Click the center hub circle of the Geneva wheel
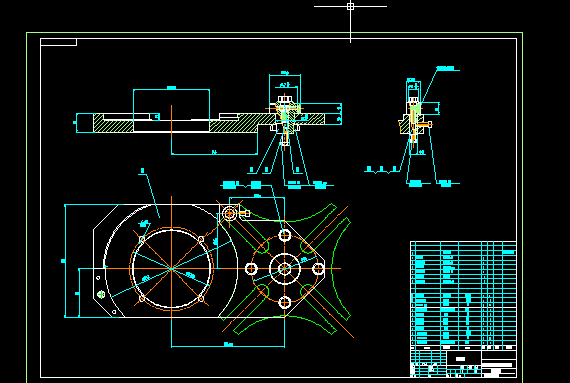This screenshot has height=383, width=570. click(x=285, y=269)
